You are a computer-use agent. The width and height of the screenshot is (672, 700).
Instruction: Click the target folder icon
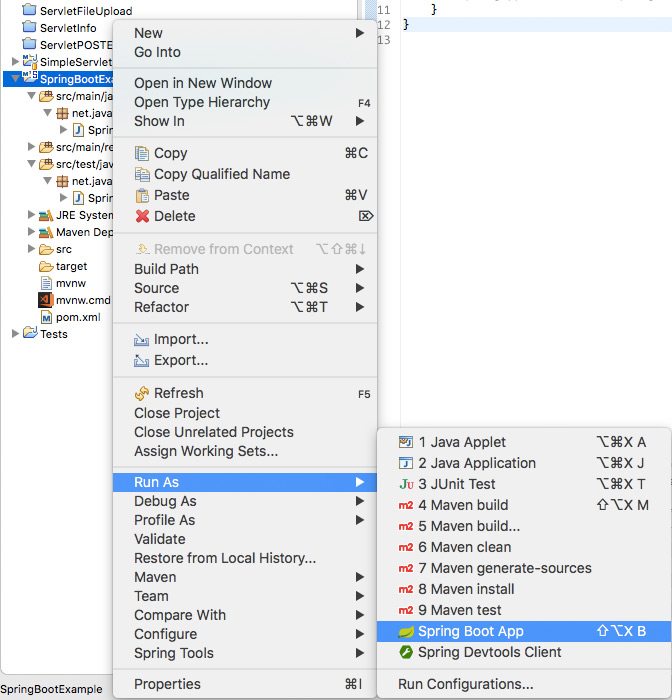click(x=46, y=267)
